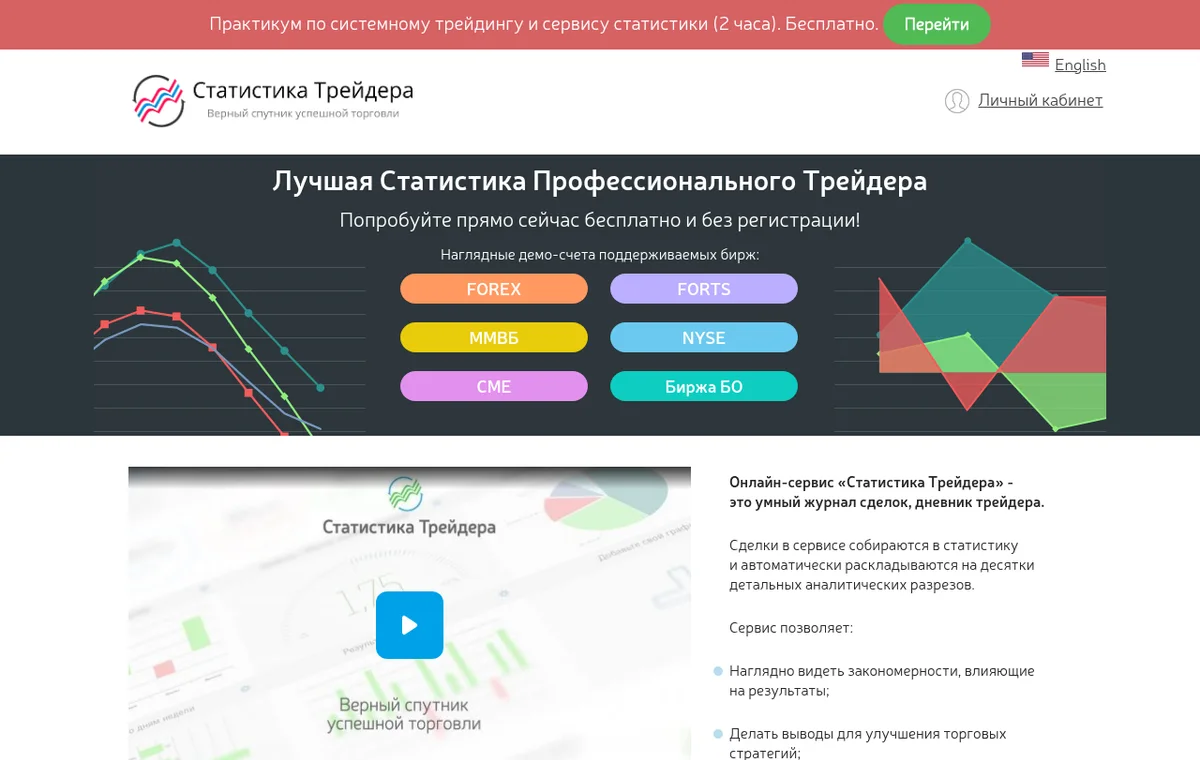Click the Статистика Трейдера site title
The width and height of the screenshot is (1200, 760).
pos(303,91)
